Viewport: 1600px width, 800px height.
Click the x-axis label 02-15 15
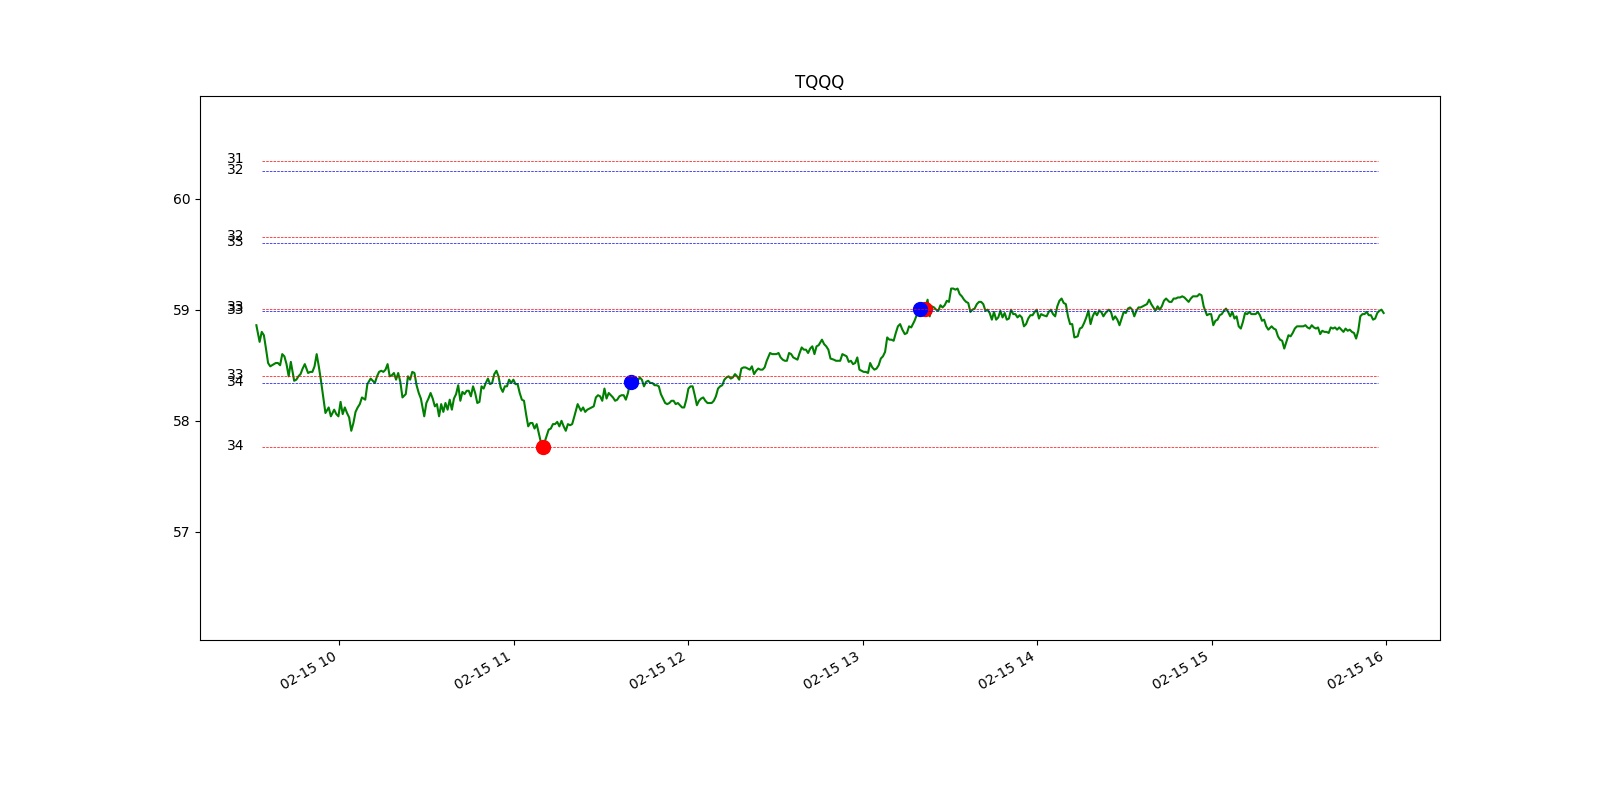coord(1180,669)
